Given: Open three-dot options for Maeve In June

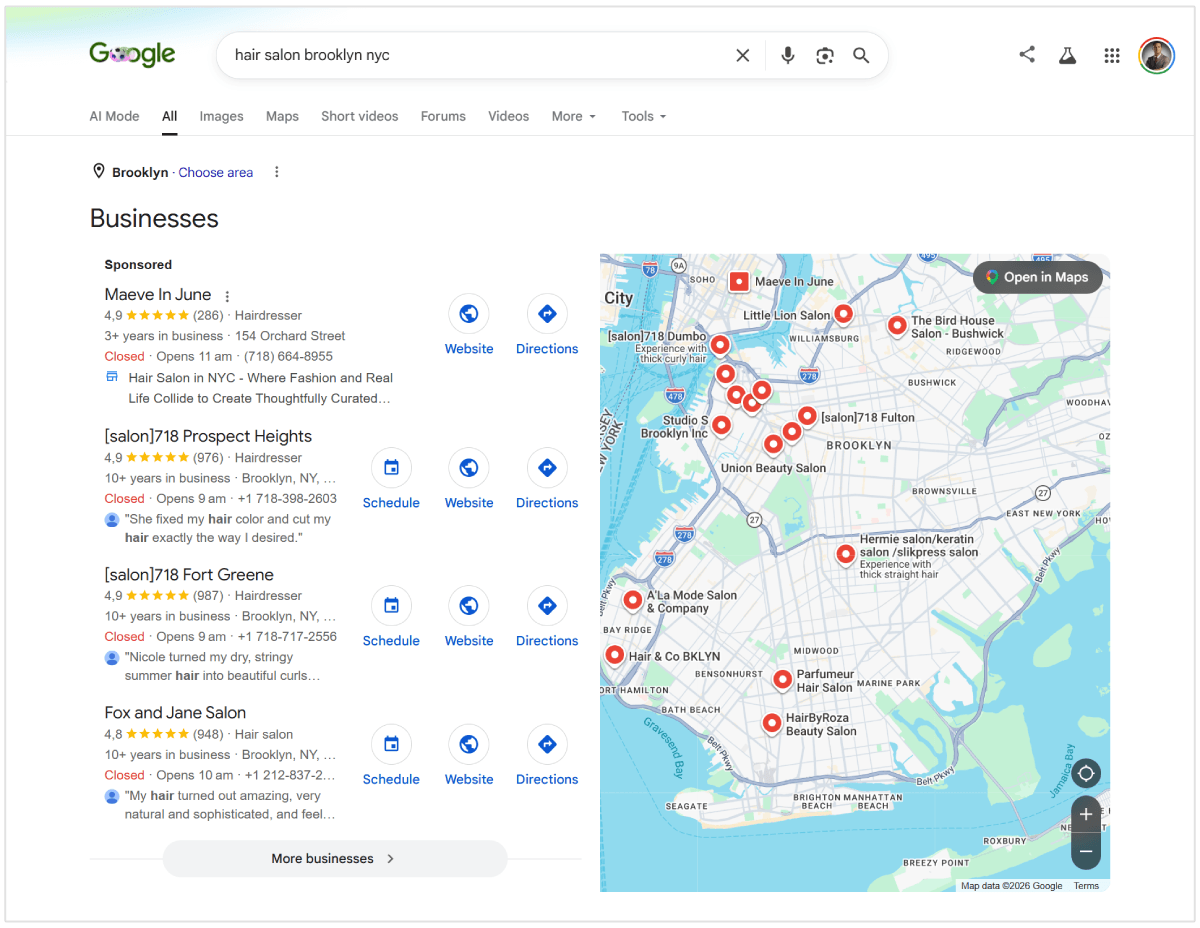Looking at the screenshot, I should pos(227,296).
